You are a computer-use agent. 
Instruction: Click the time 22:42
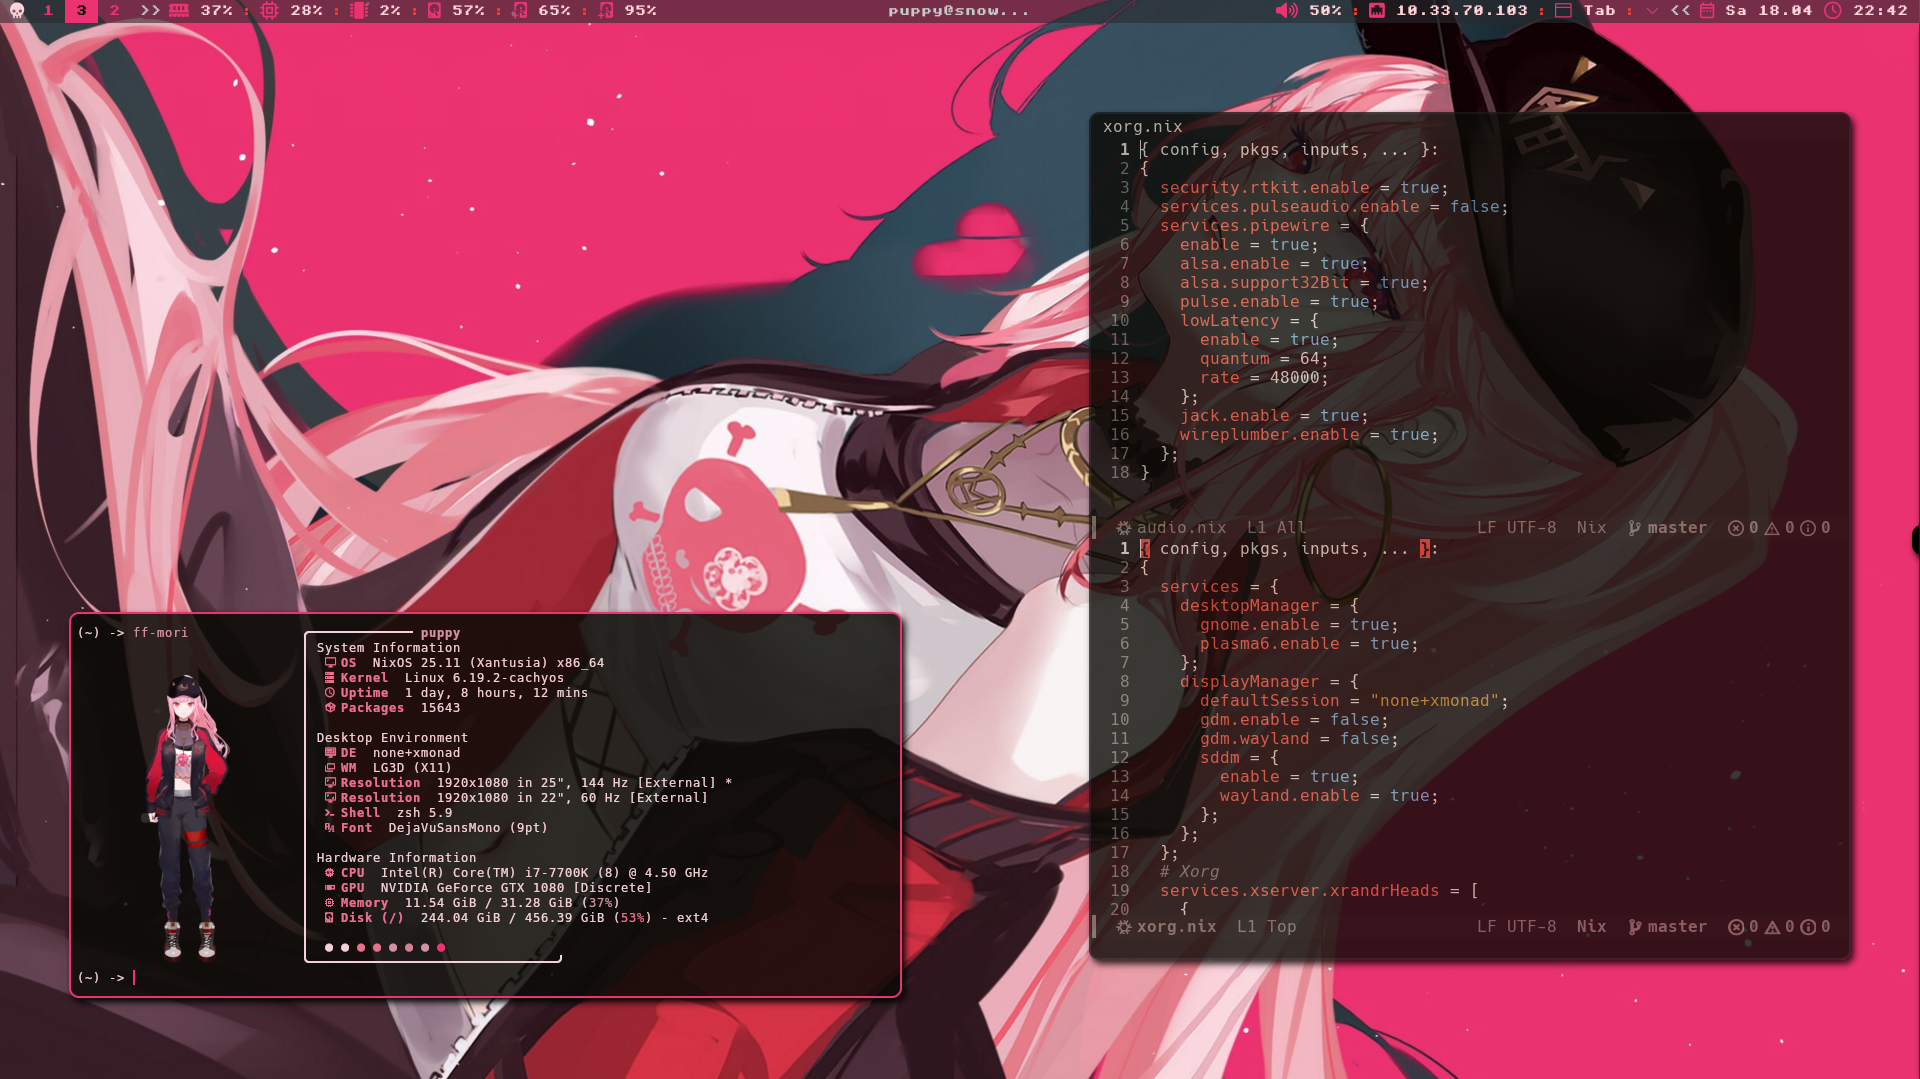(x=1880, y=11)
